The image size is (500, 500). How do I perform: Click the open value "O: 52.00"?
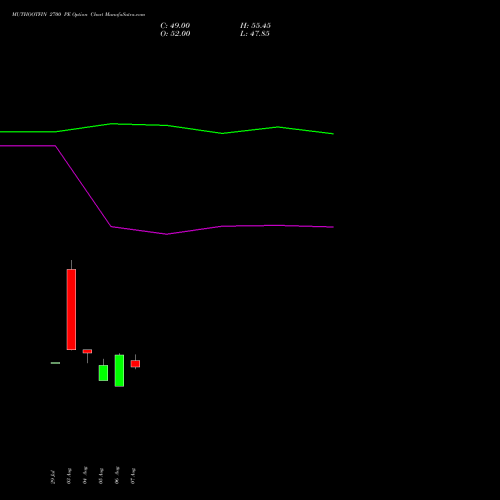pyautogui.click(x=175, y=34)
